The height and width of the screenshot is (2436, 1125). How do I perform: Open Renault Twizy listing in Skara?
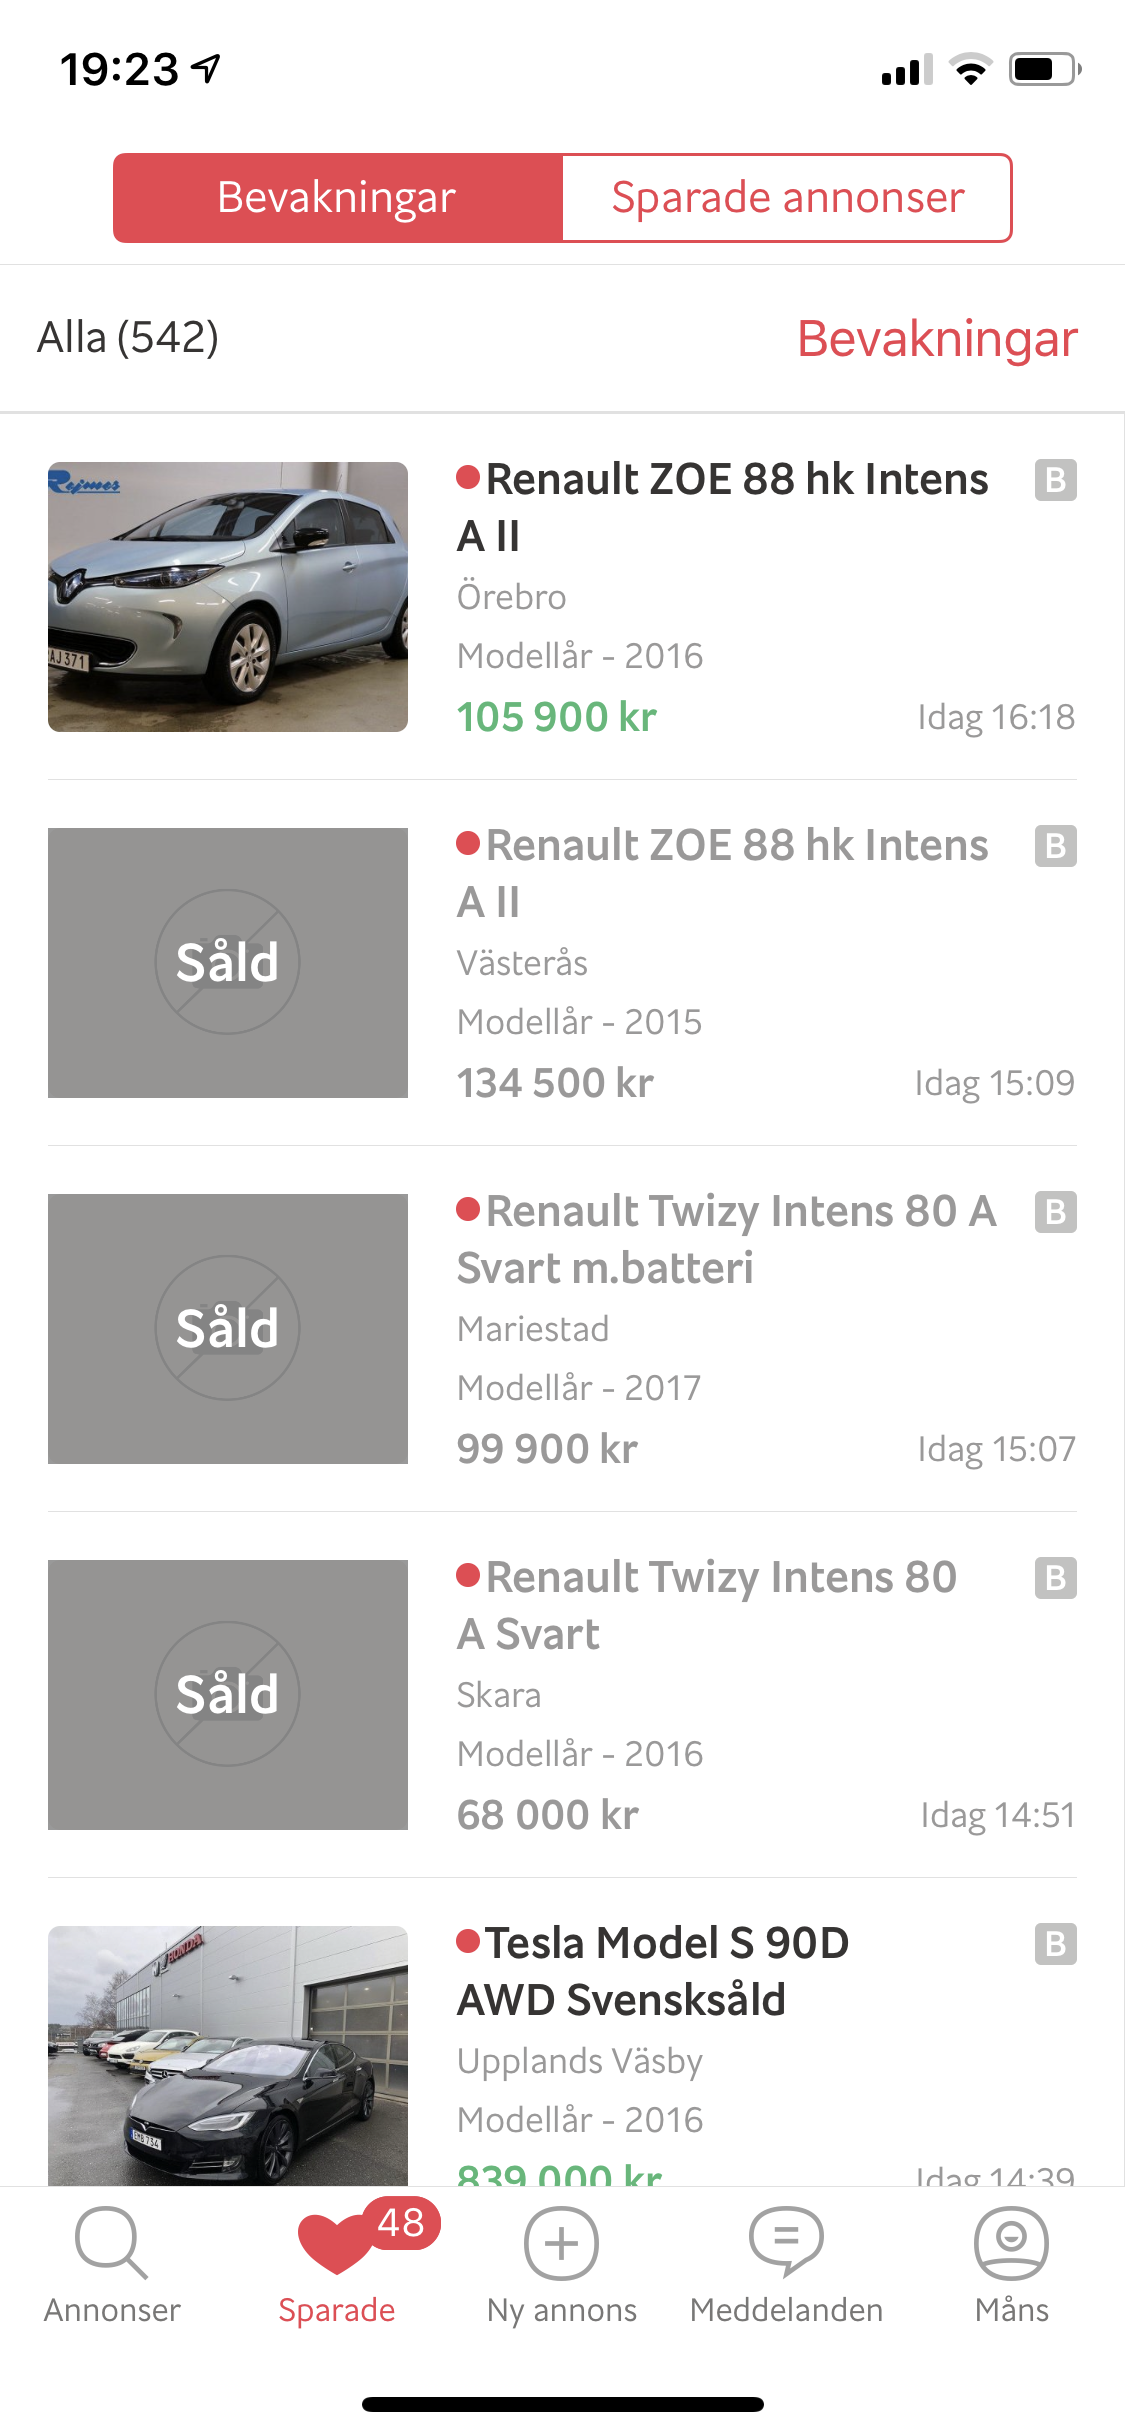[x=562, y=1695]
